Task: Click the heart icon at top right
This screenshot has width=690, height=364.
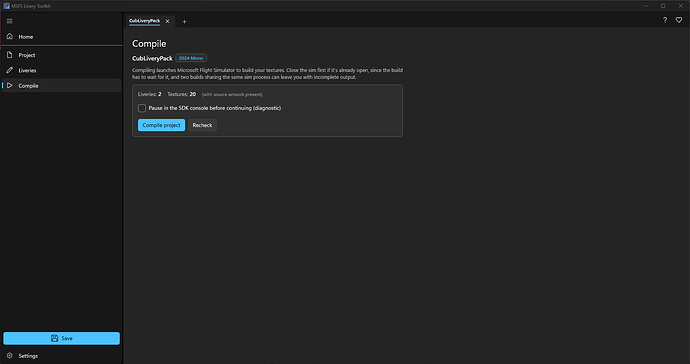Action: point(679,20)
